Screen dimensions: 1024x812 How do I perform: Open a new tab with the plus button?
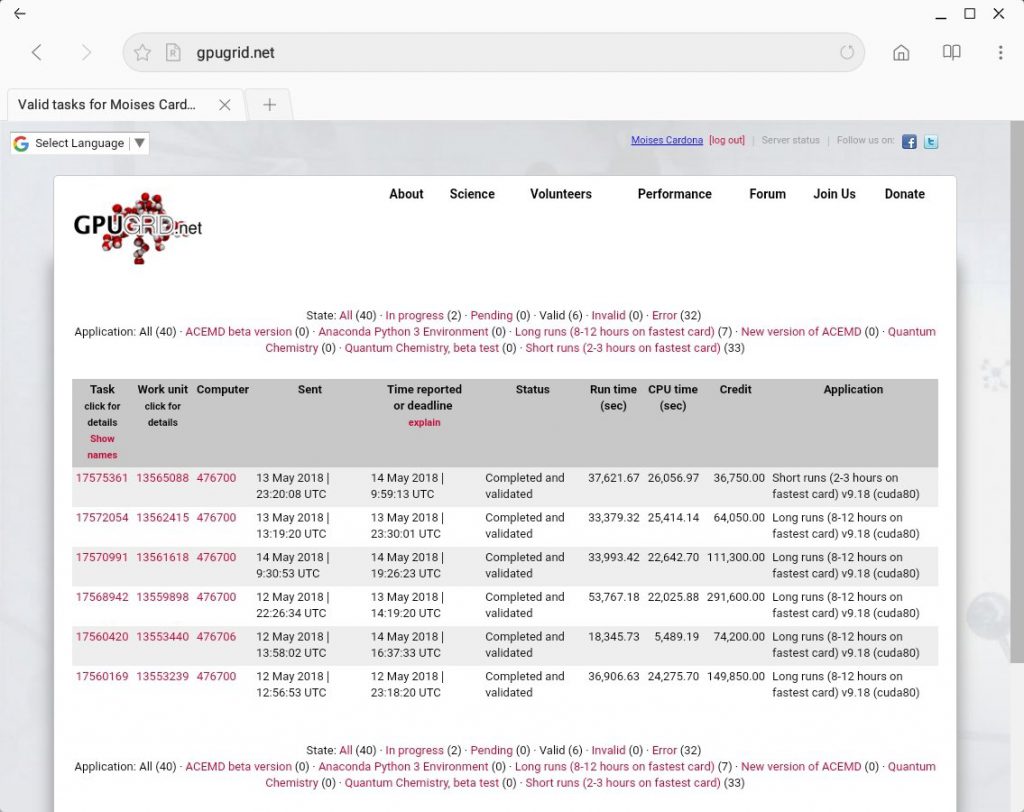coord(269,105)
